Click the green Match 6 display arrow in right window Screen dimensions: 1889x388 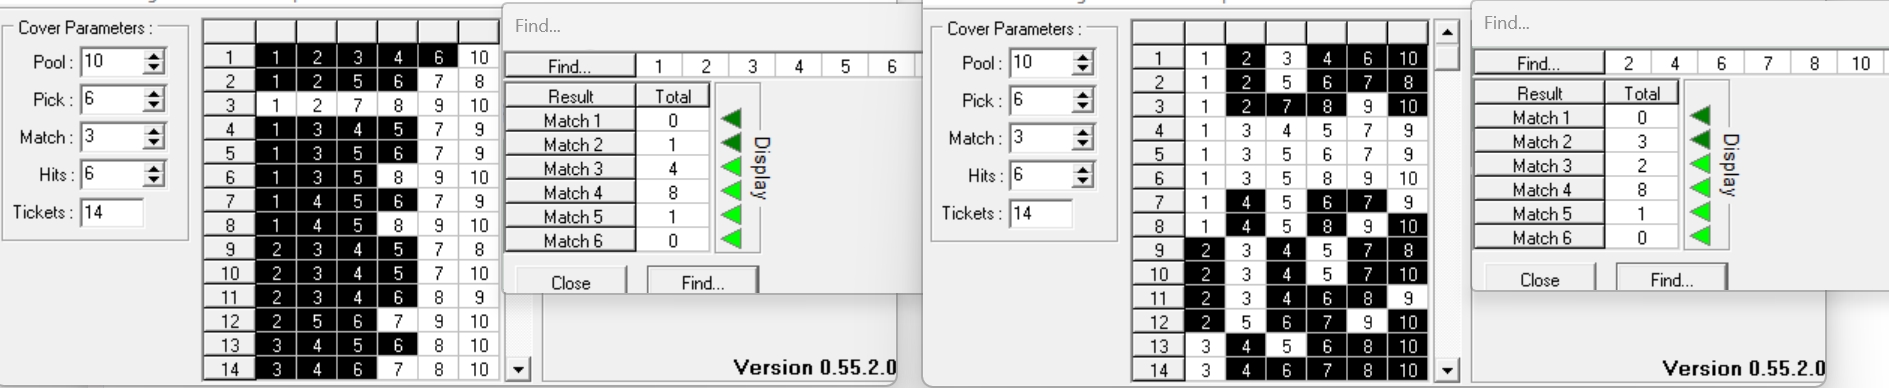pyautogui.click(x=1700, y=236)
